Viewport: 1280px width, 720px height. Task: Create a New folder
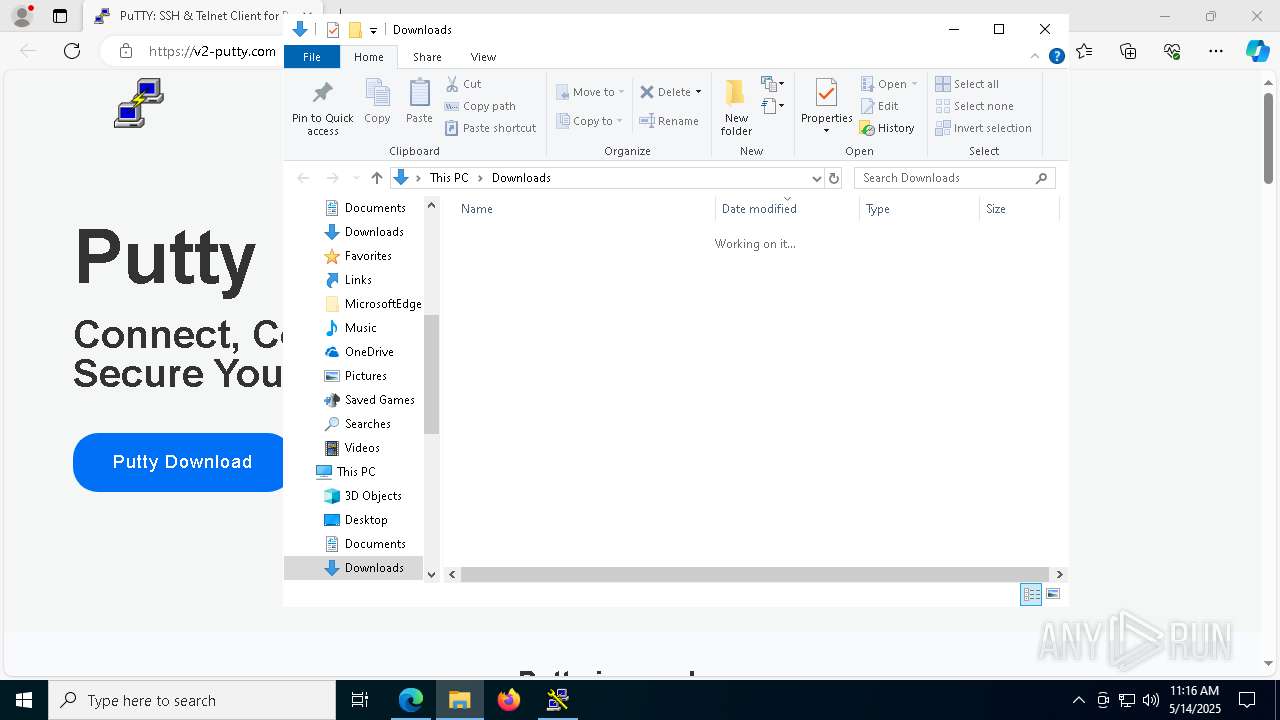click(x=736, y=107)
